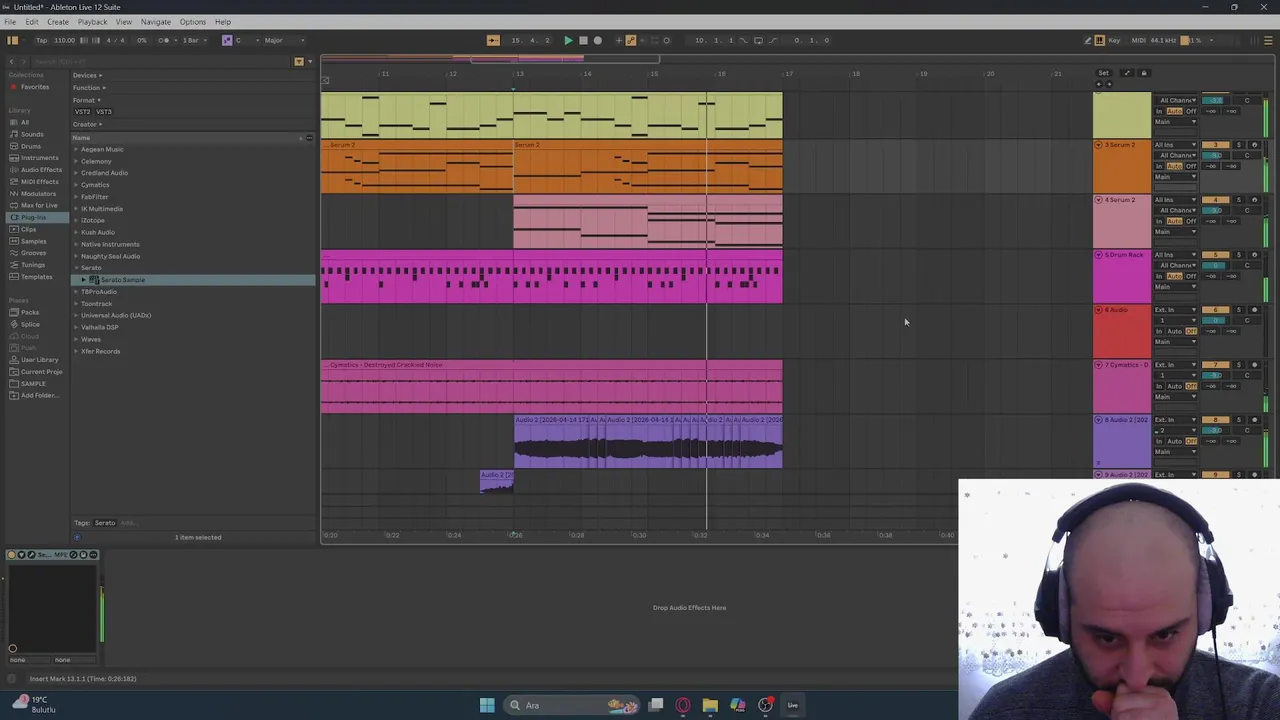Click Add Folder in Places
1280x720 pixels.
pyautogui.click(x=38, y=395)
